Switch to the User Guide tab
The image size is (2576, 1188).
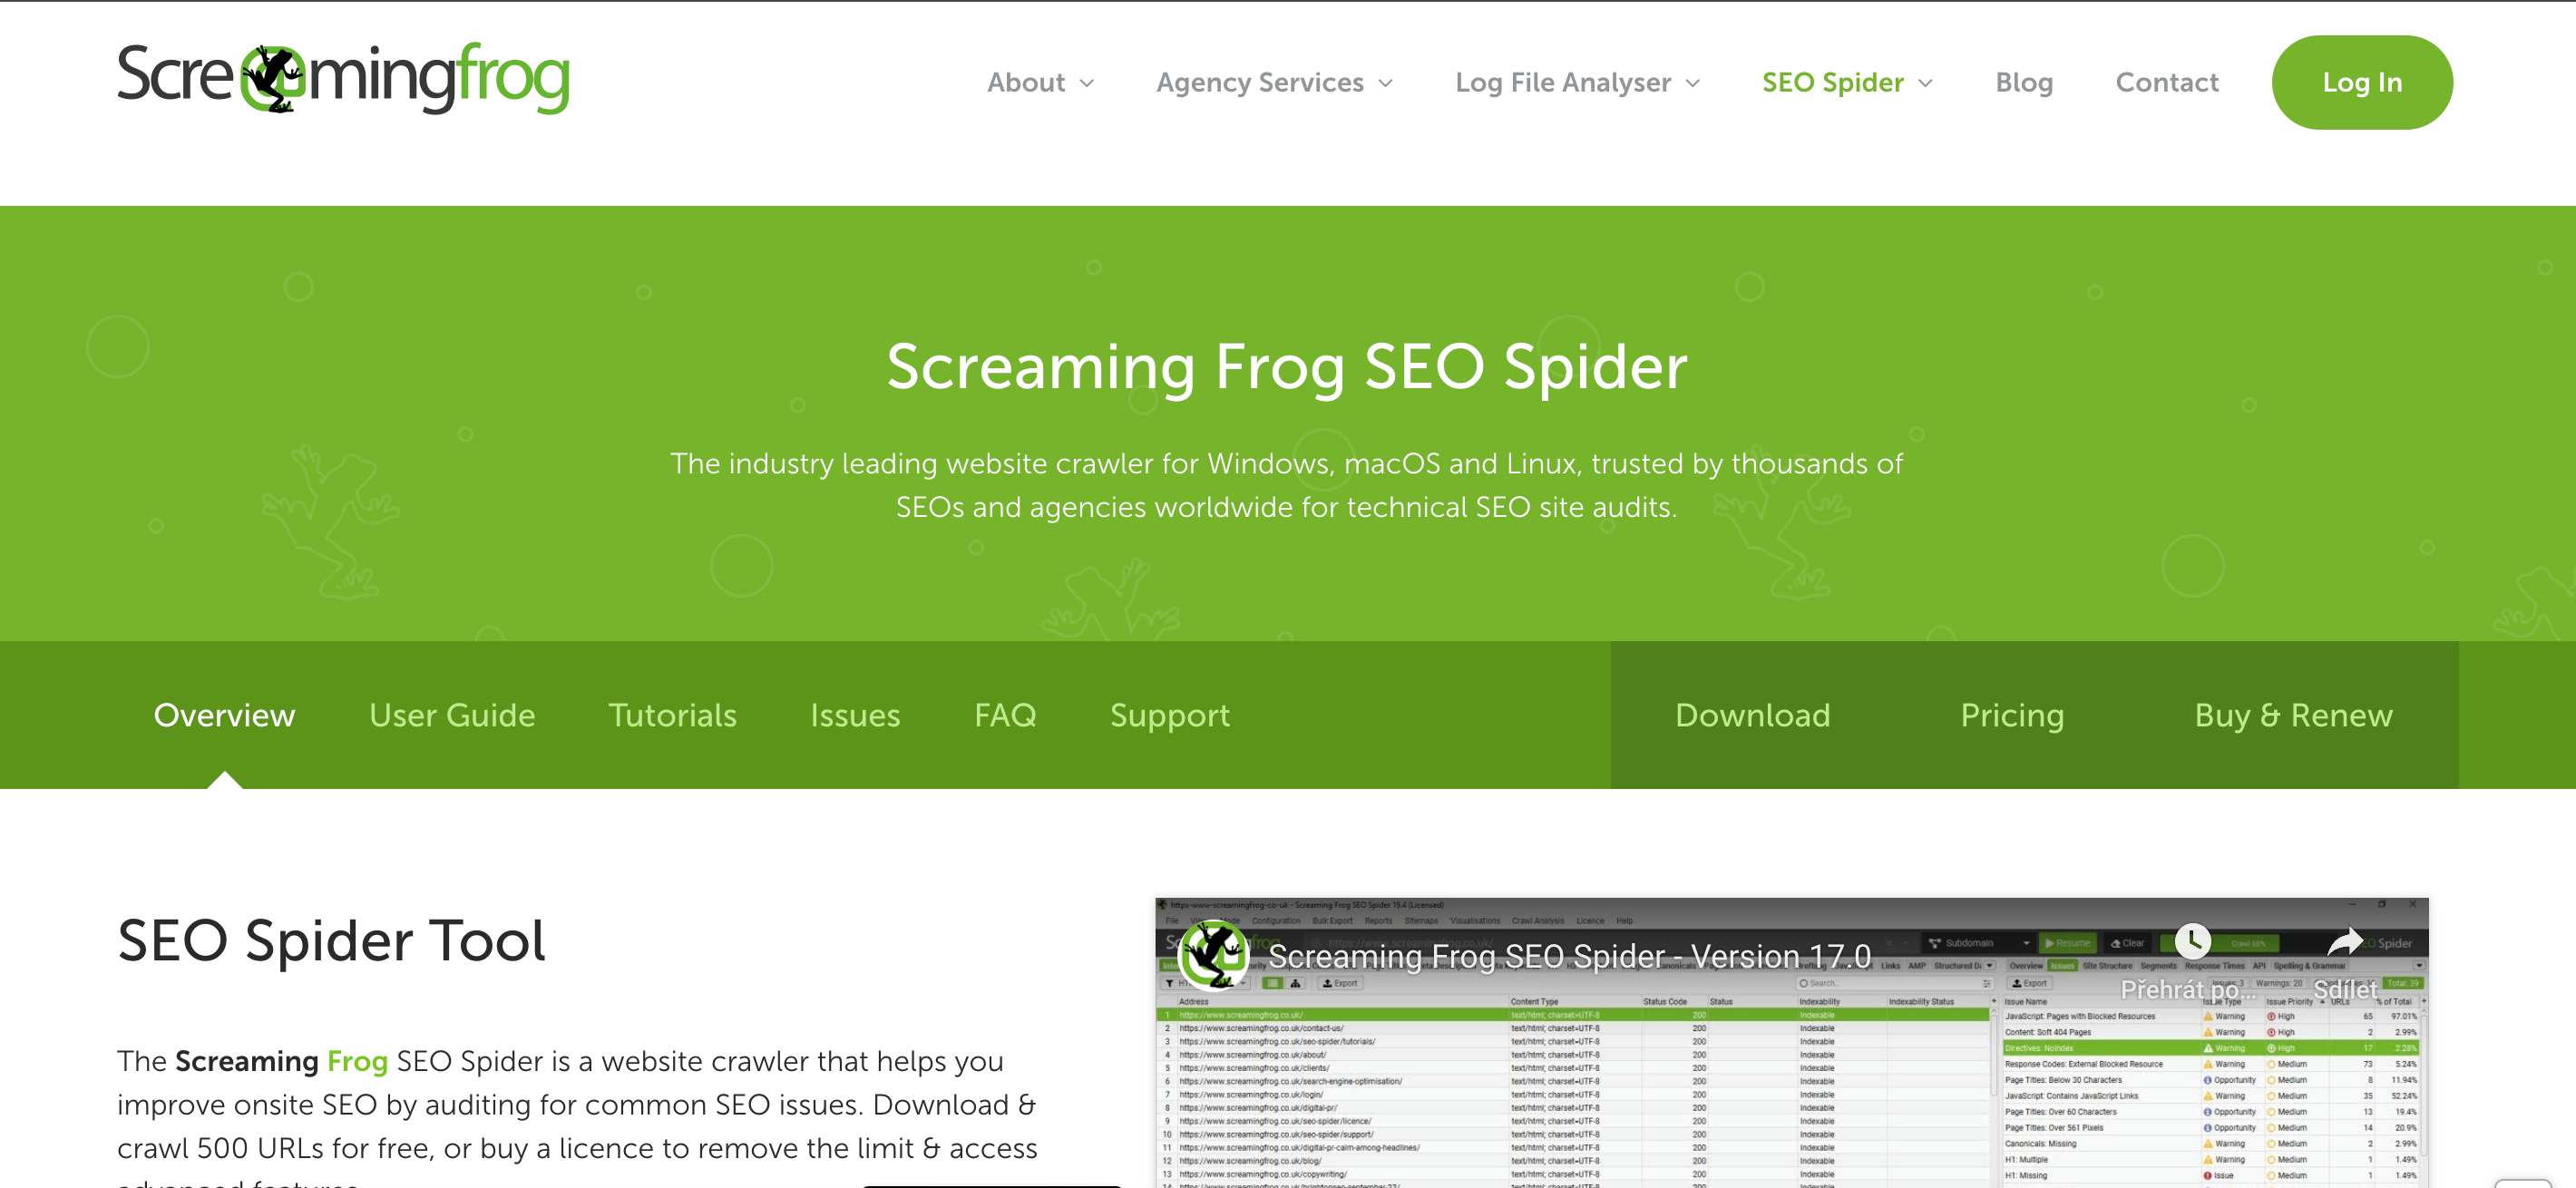452,715
